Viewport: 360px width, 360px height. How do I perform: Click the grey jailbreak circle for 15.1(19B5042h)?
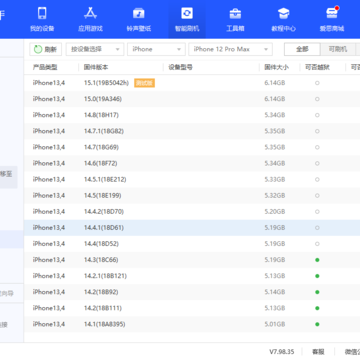pos(317,83)
